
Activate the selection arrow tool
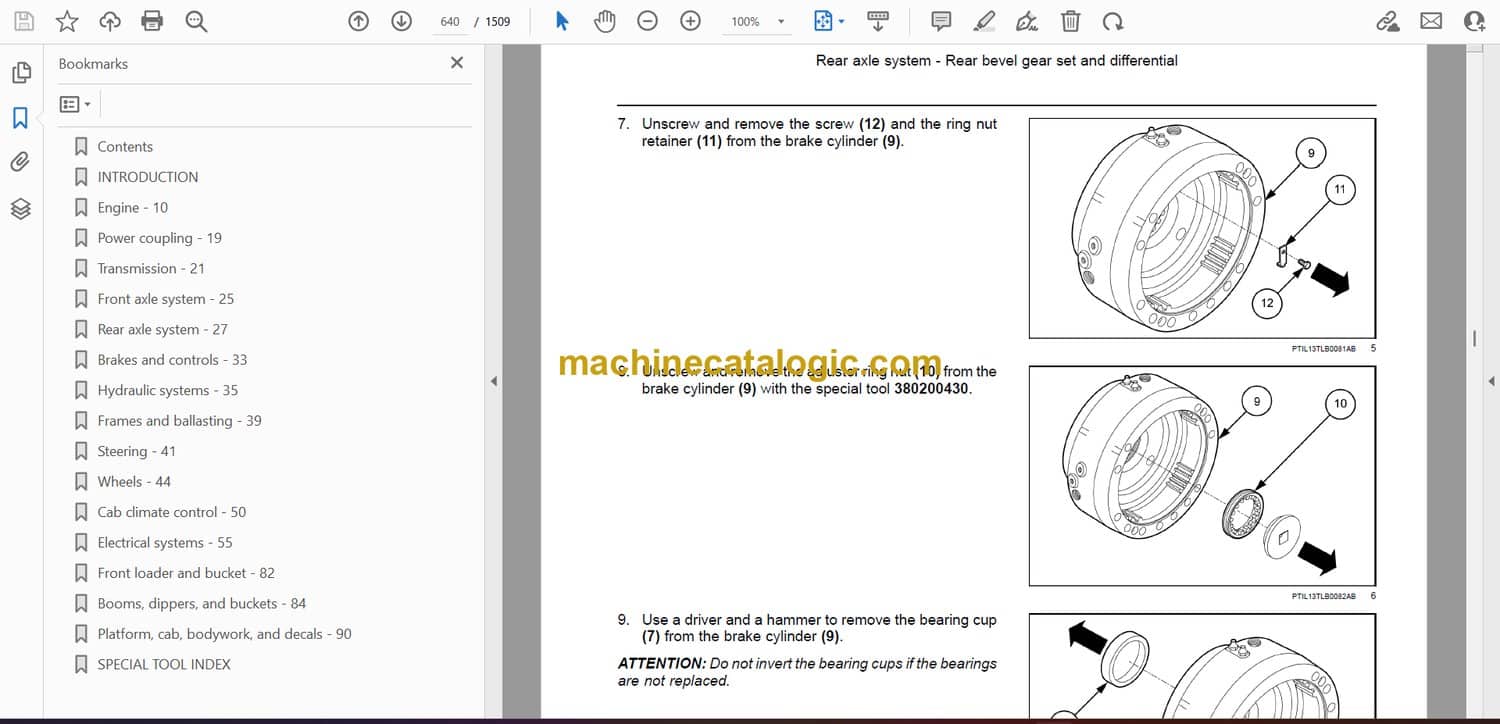[x=562, y=21]
